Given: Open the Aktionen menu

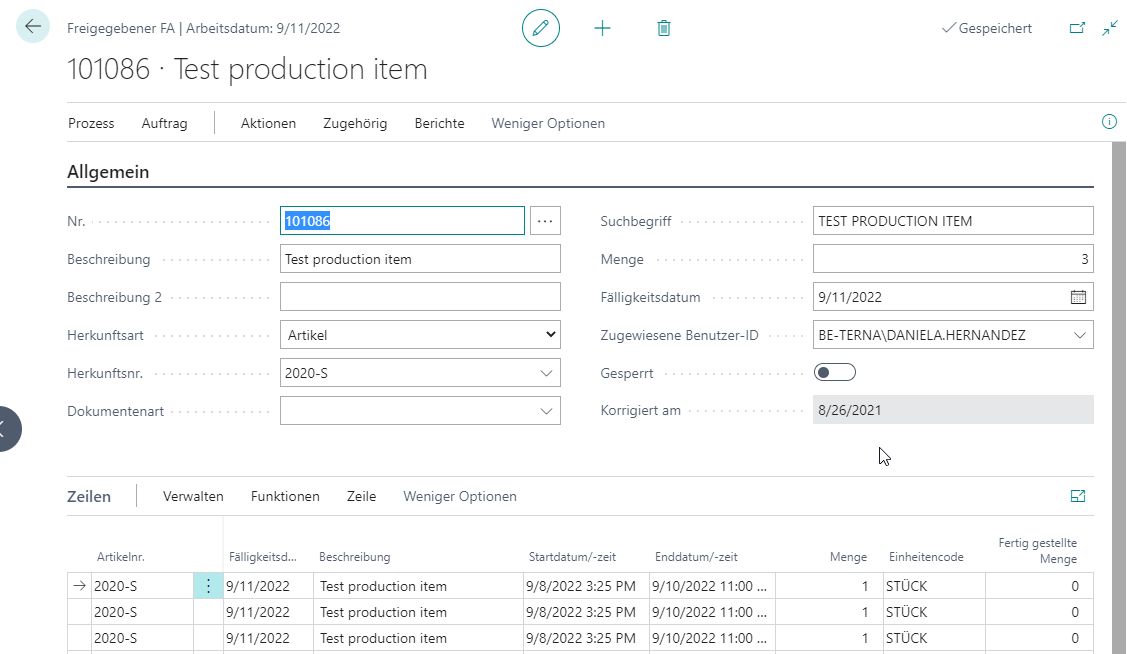Looking at the screenshot, I should tap(268, 123).
